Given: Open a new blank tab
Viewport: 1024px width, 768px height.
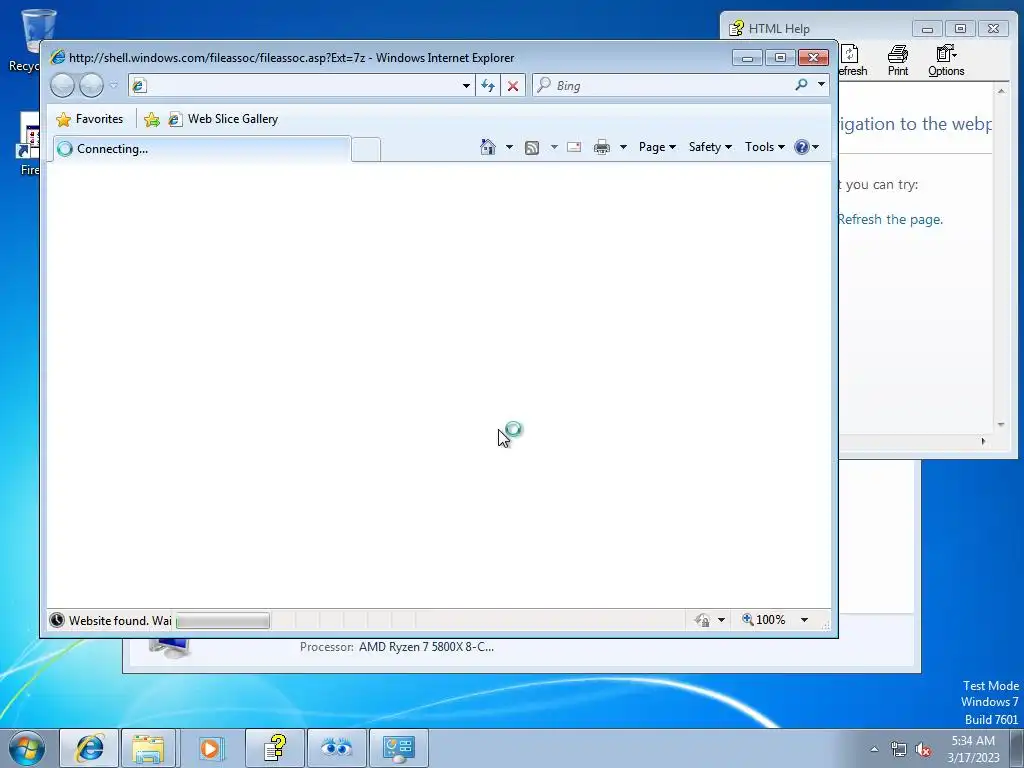Looking at the screenshot, I should pos(366,150).
